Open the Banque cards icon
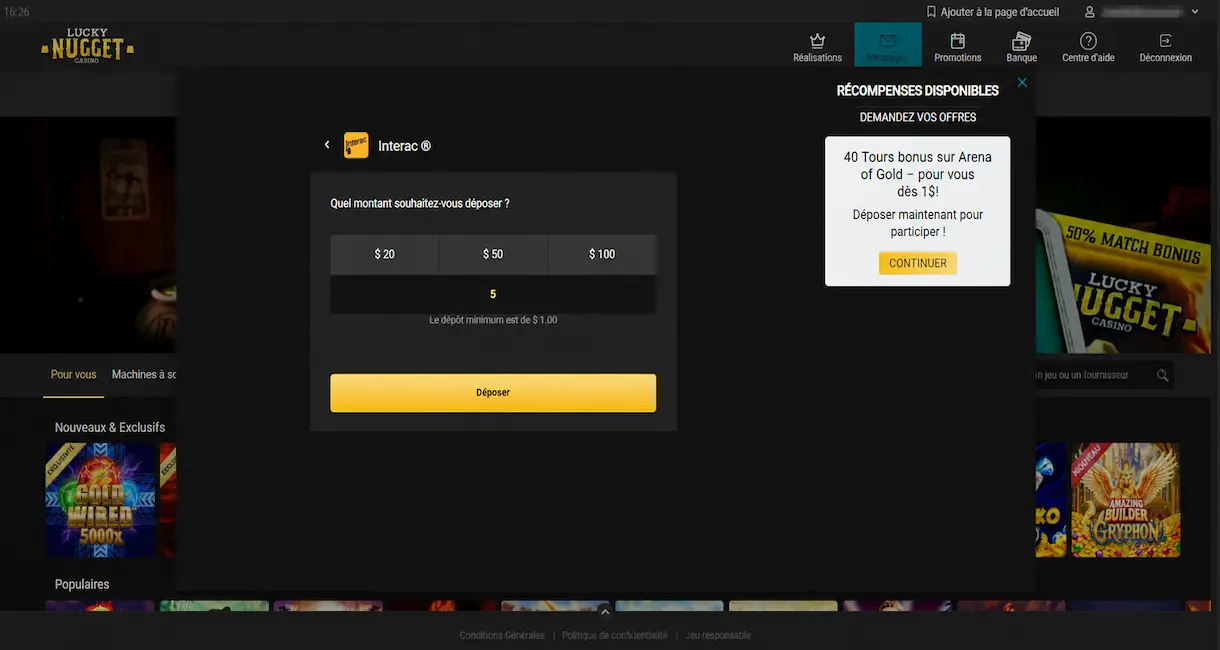The image size is (1220, 650). click(x=1021, y=41)
